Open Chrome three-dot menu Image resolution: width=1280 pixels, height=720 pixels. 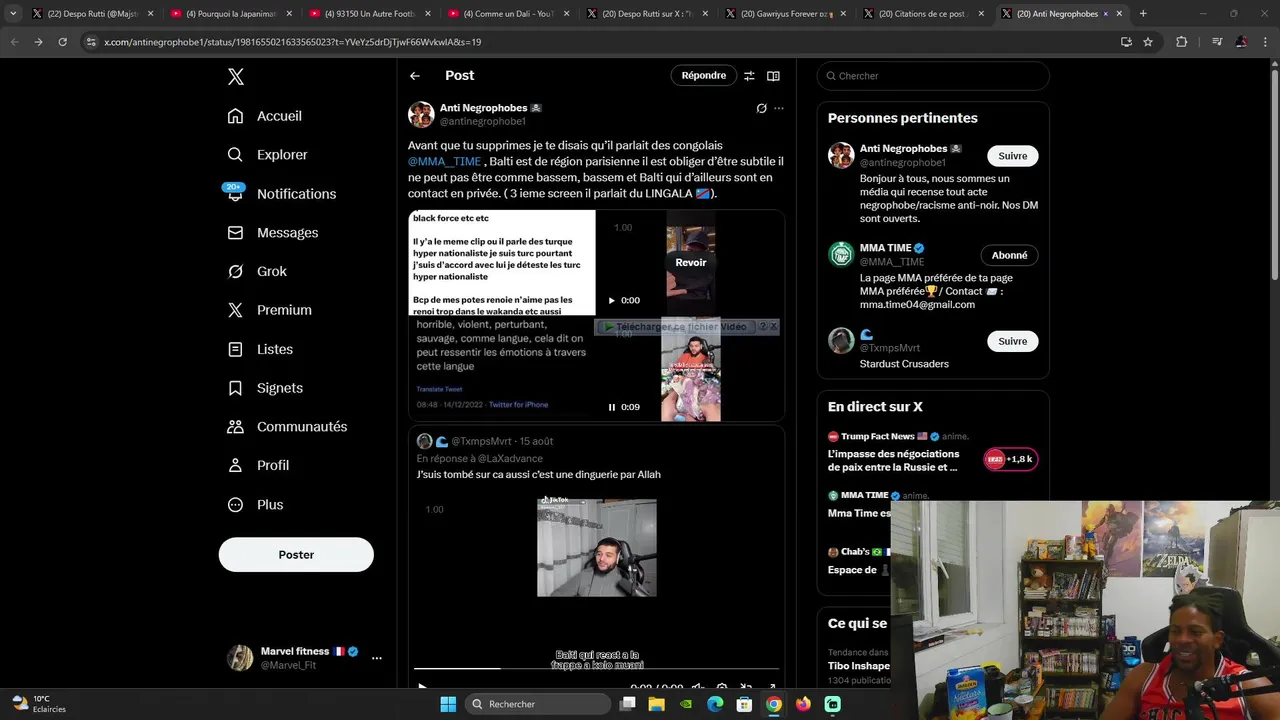(x=1265, y=42)
